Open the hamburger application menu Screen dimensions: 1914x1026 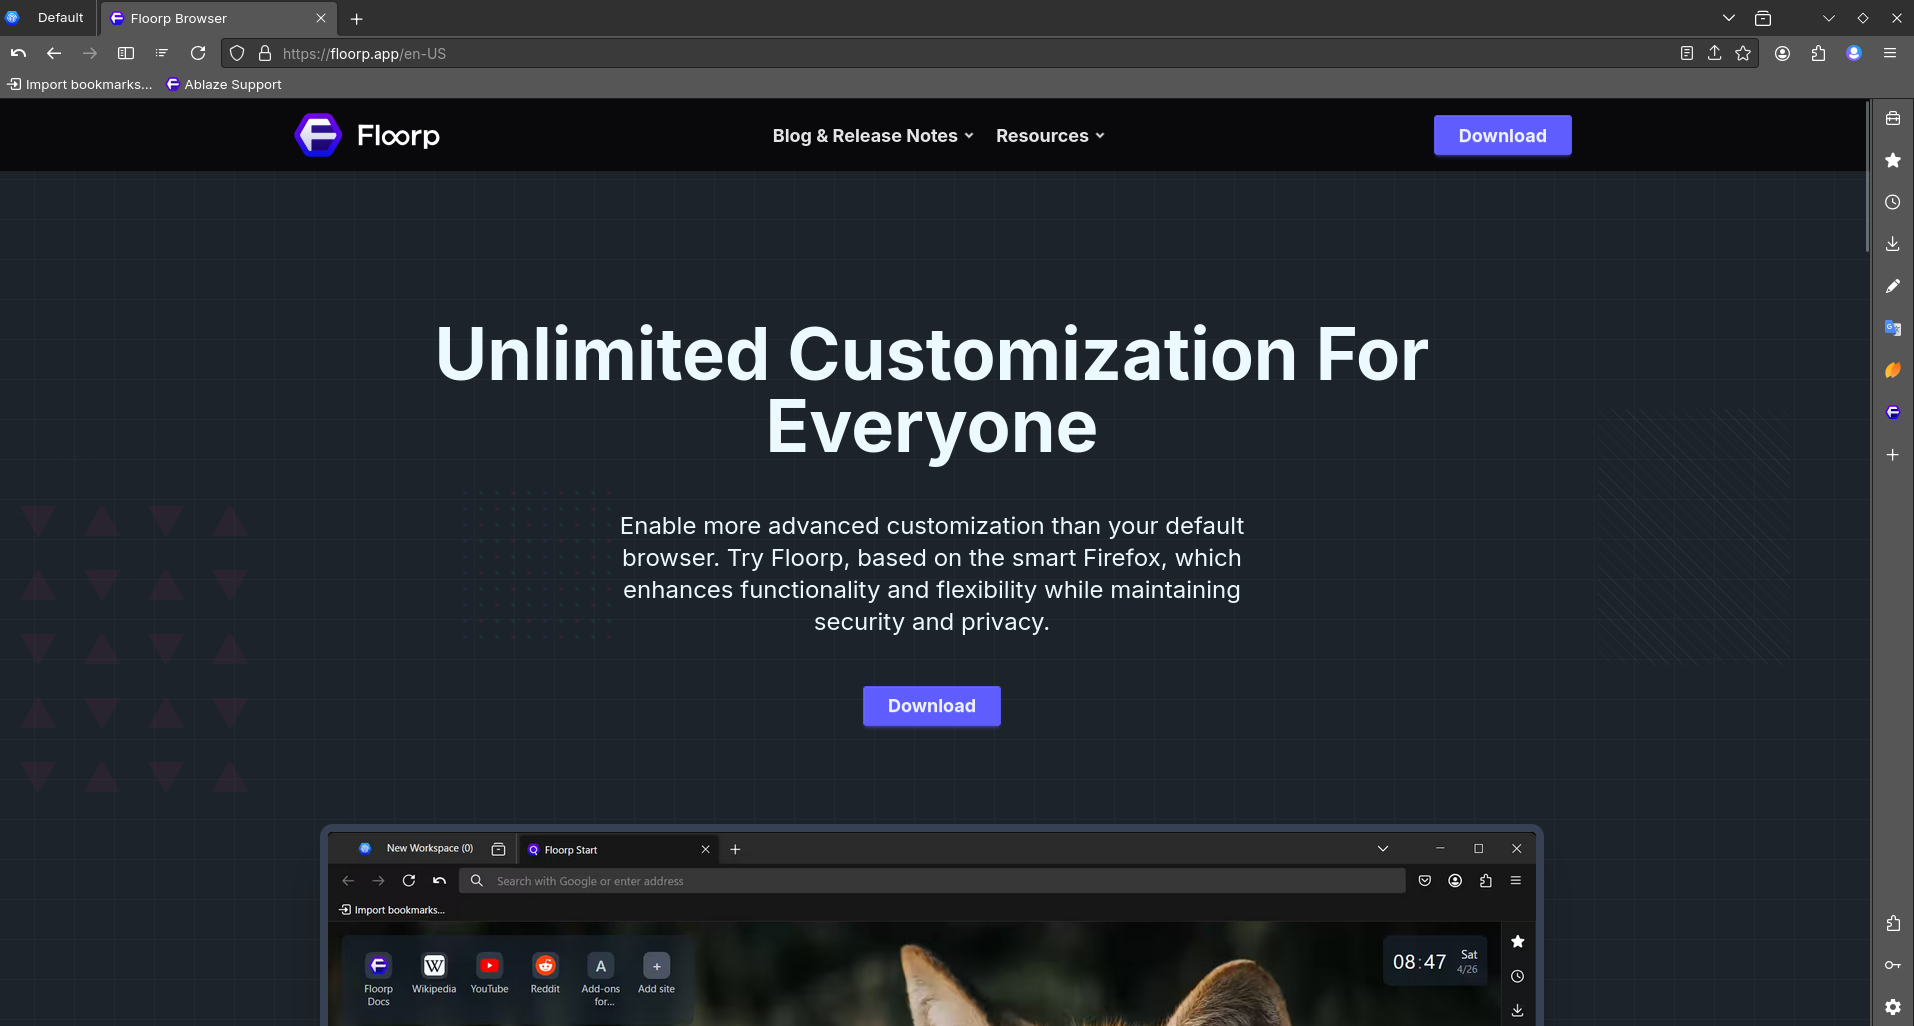[1890, 53]
